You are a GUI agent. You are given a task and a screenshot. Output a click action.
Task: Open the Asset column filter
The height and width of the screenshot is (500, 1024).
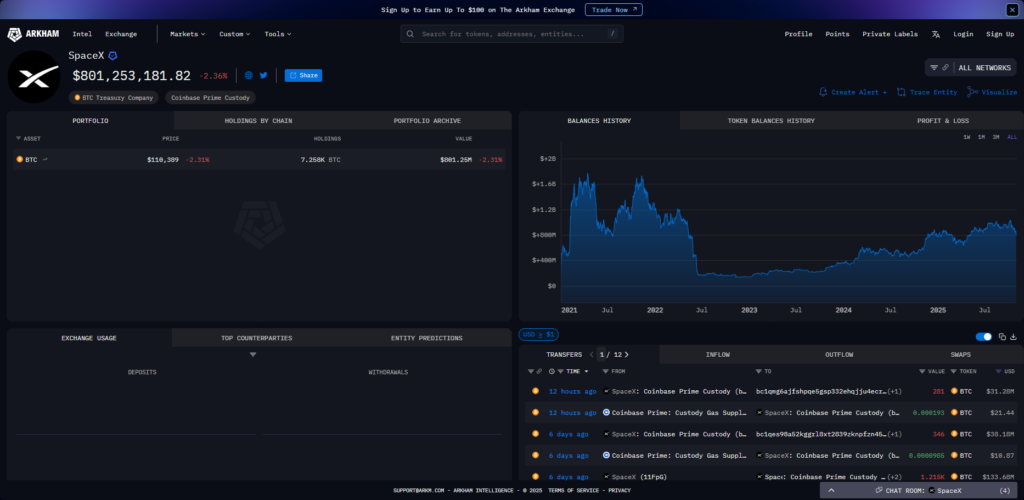(x=18, y=138)
